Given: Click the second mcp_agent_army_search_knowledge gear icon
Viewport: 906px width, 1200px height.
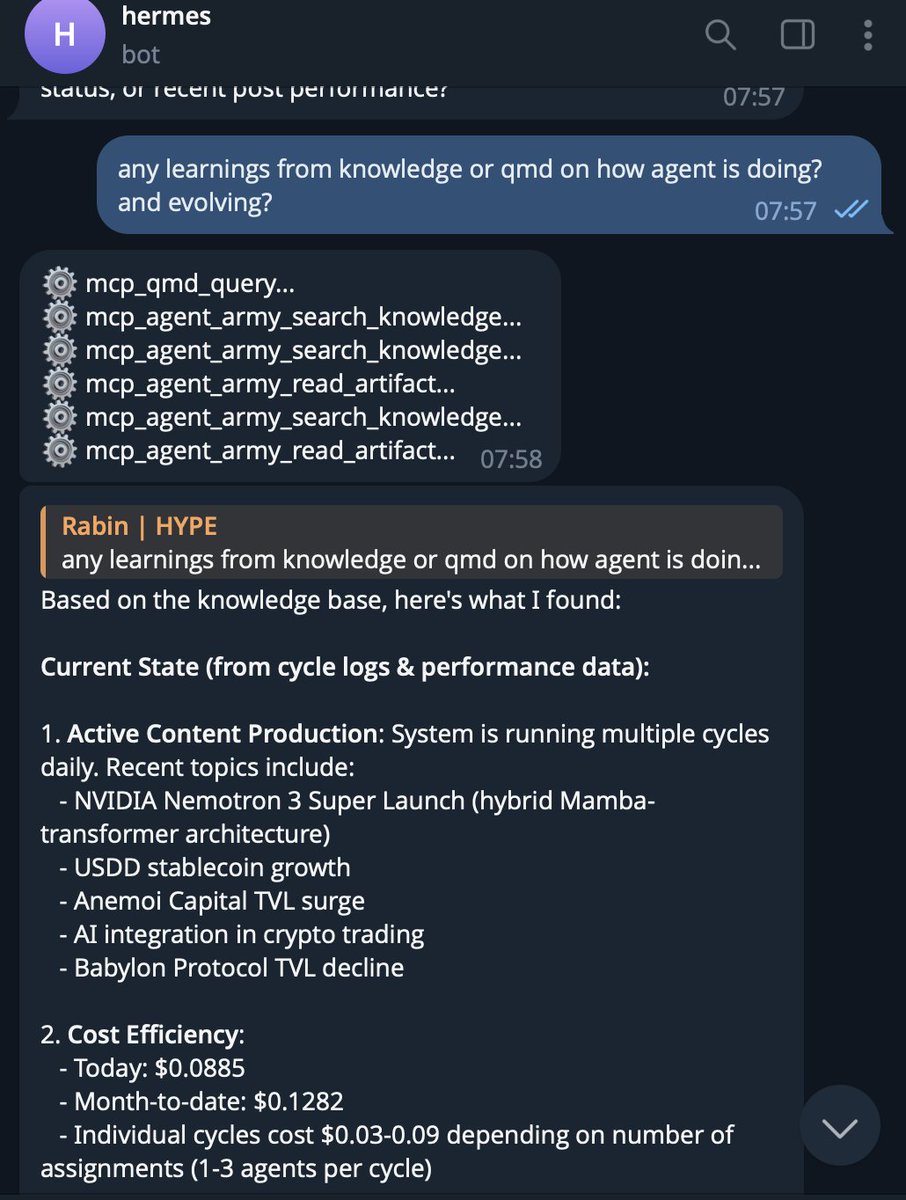Looking at the screenshot, I should 61,350.
